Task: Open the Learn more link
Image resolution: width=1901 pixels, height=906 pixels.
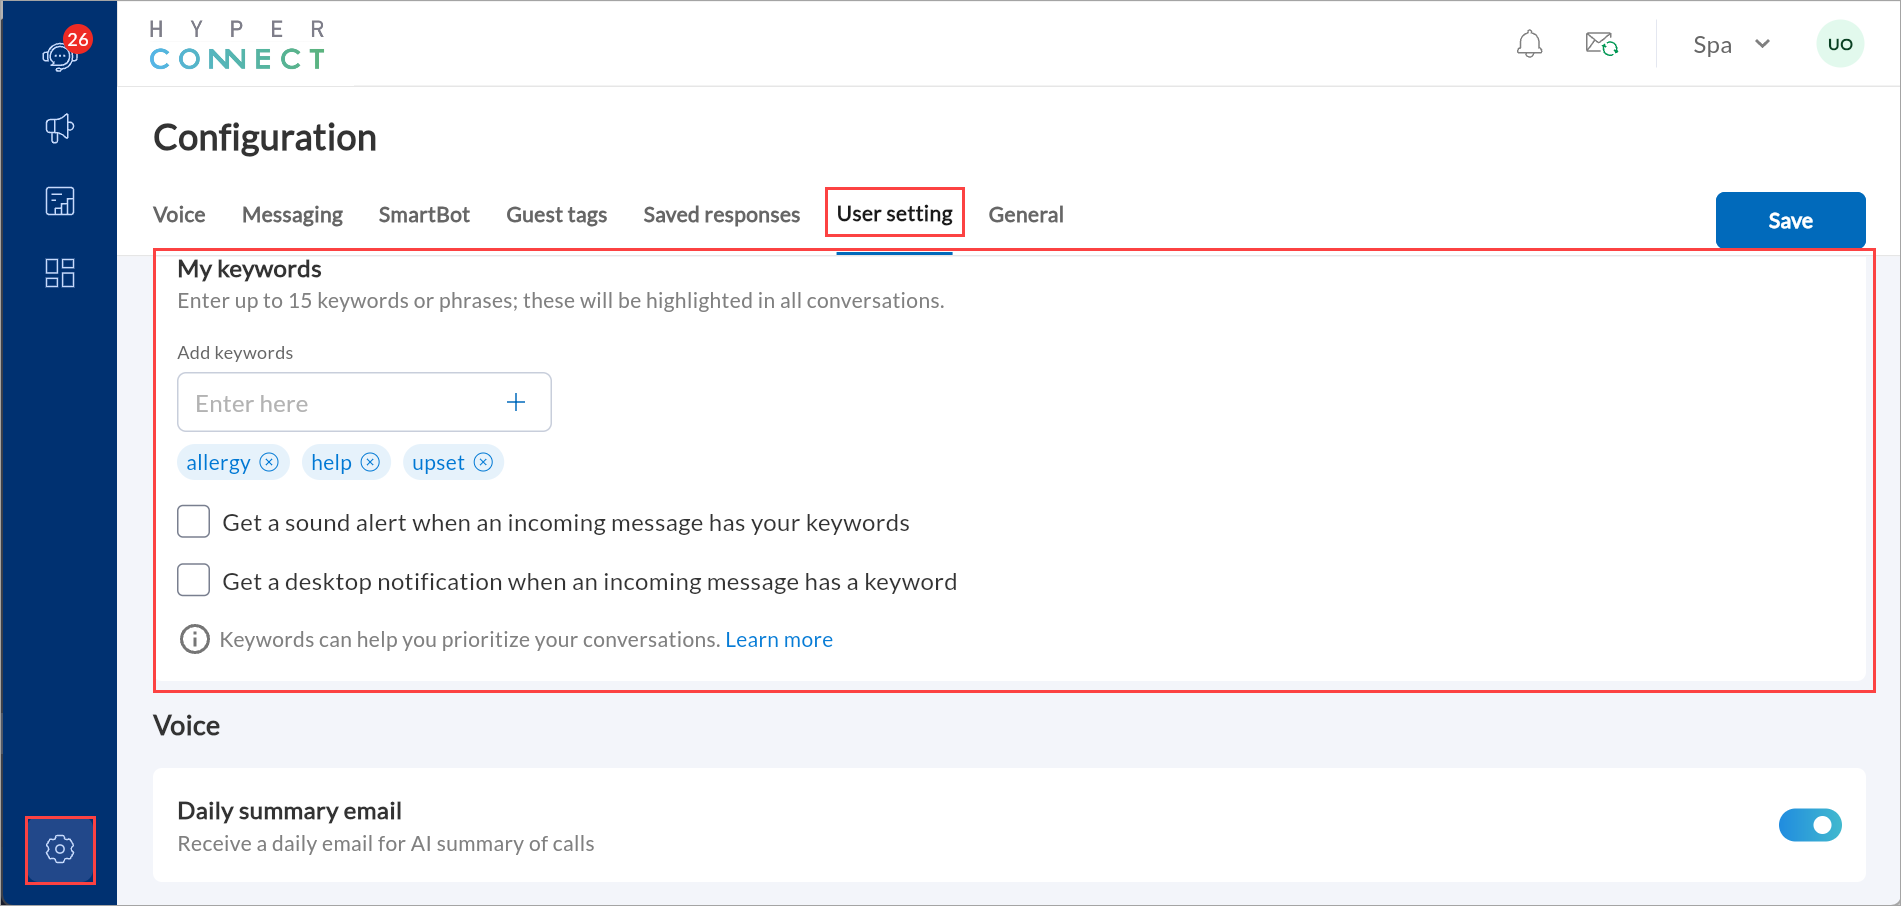Action: [779, 639]
